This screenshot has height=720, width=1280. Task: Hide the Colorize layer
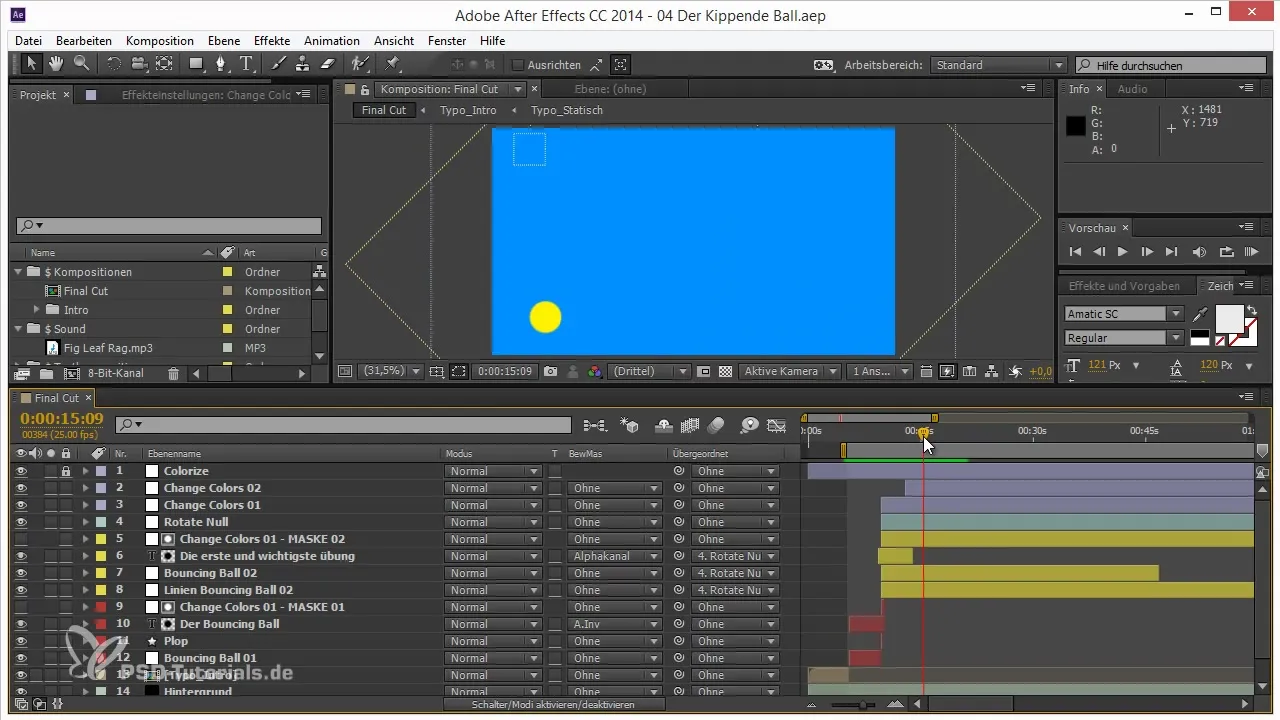click(20, 471)
